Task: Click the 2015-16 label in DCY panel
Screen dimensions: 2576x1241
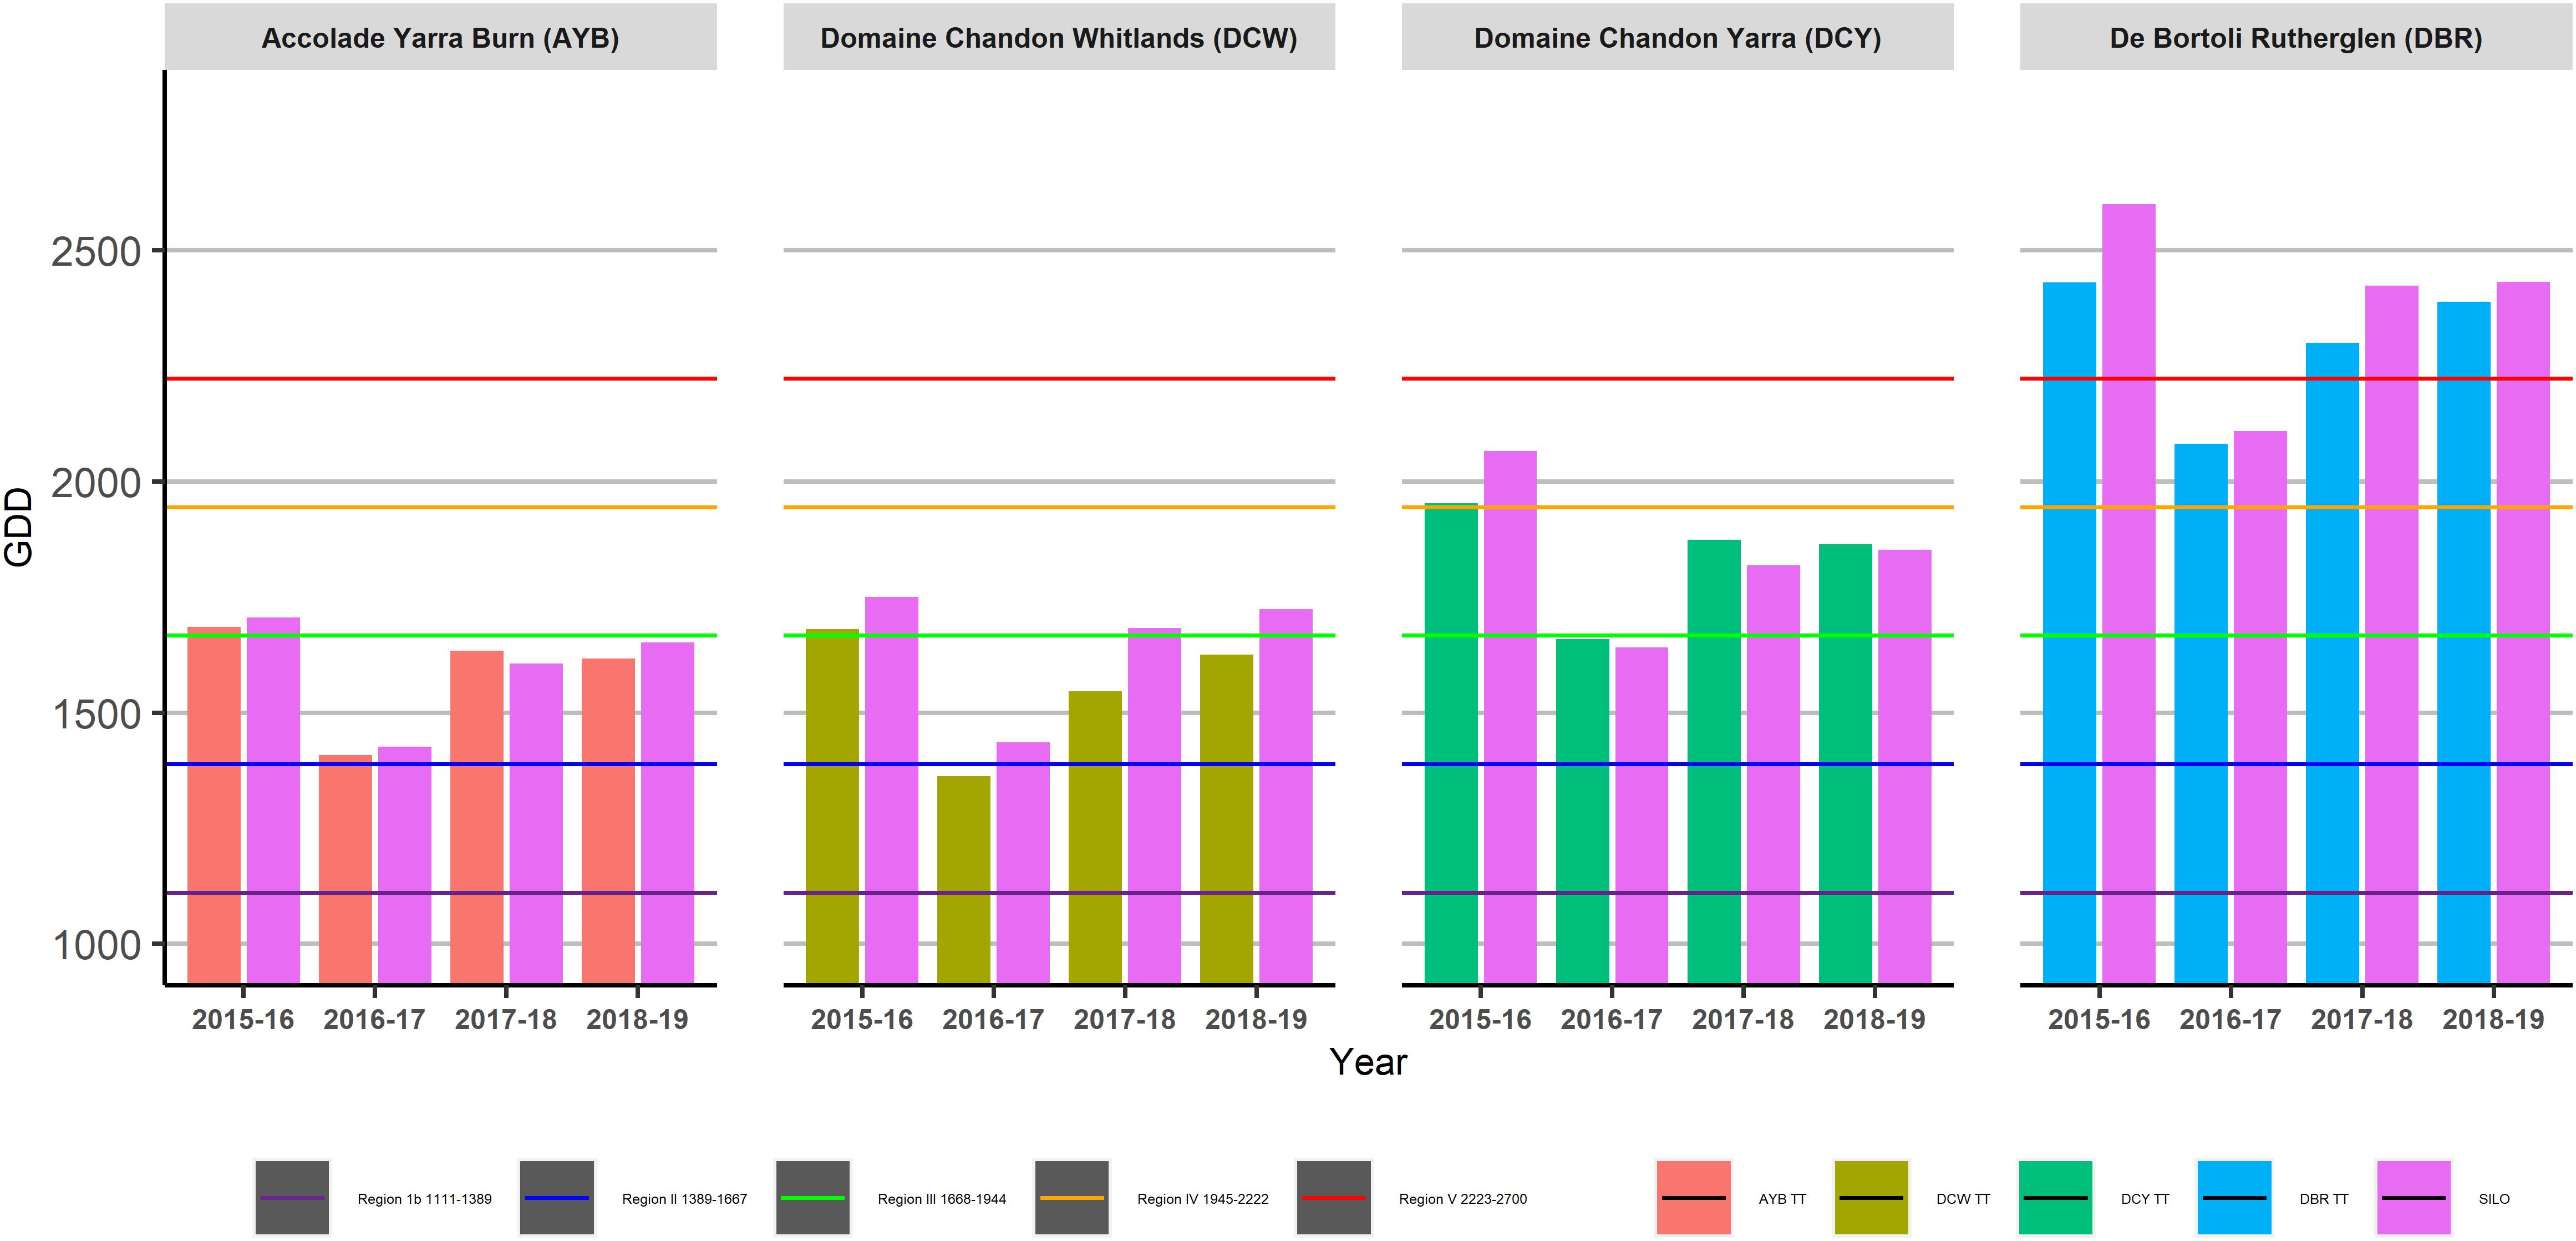Action: point(1480,1019)
